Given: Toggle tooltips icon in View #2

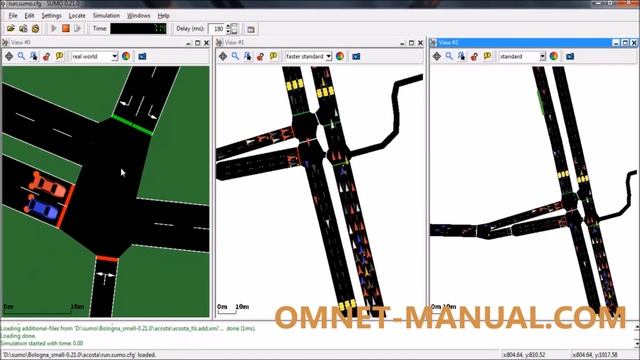Looking at the screenshot, I should coord(487,56).
